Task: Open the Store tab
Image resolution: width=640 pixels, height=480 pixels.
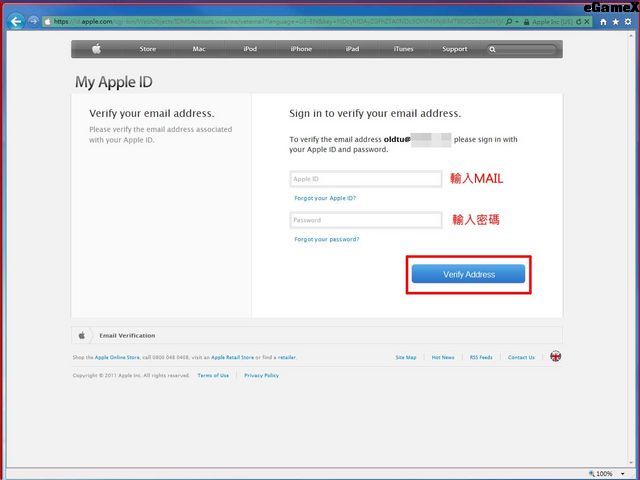Action: (148, 49)
